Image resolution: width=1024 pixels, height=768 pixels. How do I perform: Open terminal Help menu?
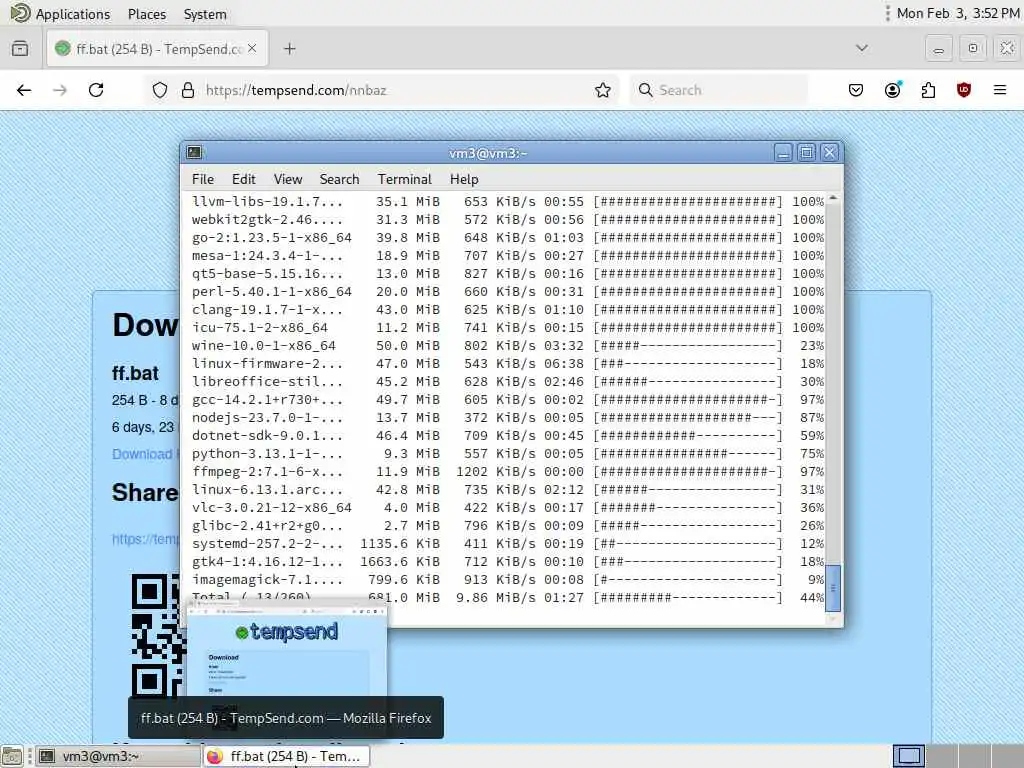tap(464, 179)
